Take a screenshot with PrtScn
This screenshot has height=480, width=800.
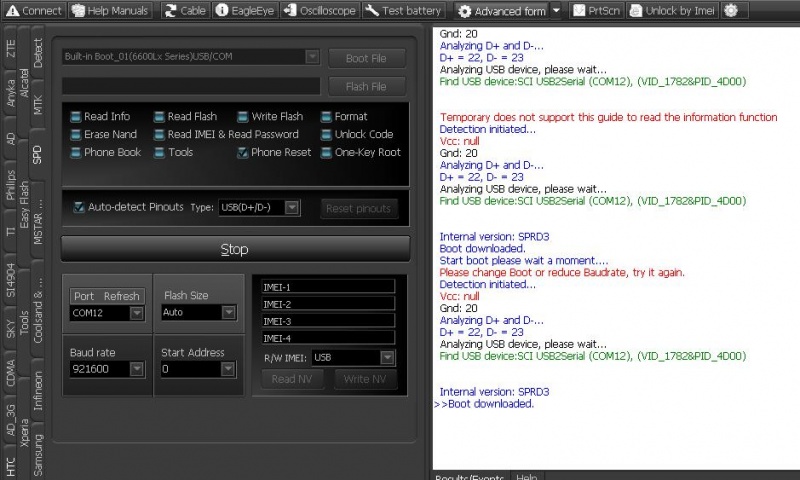click(x=580, y=11)
